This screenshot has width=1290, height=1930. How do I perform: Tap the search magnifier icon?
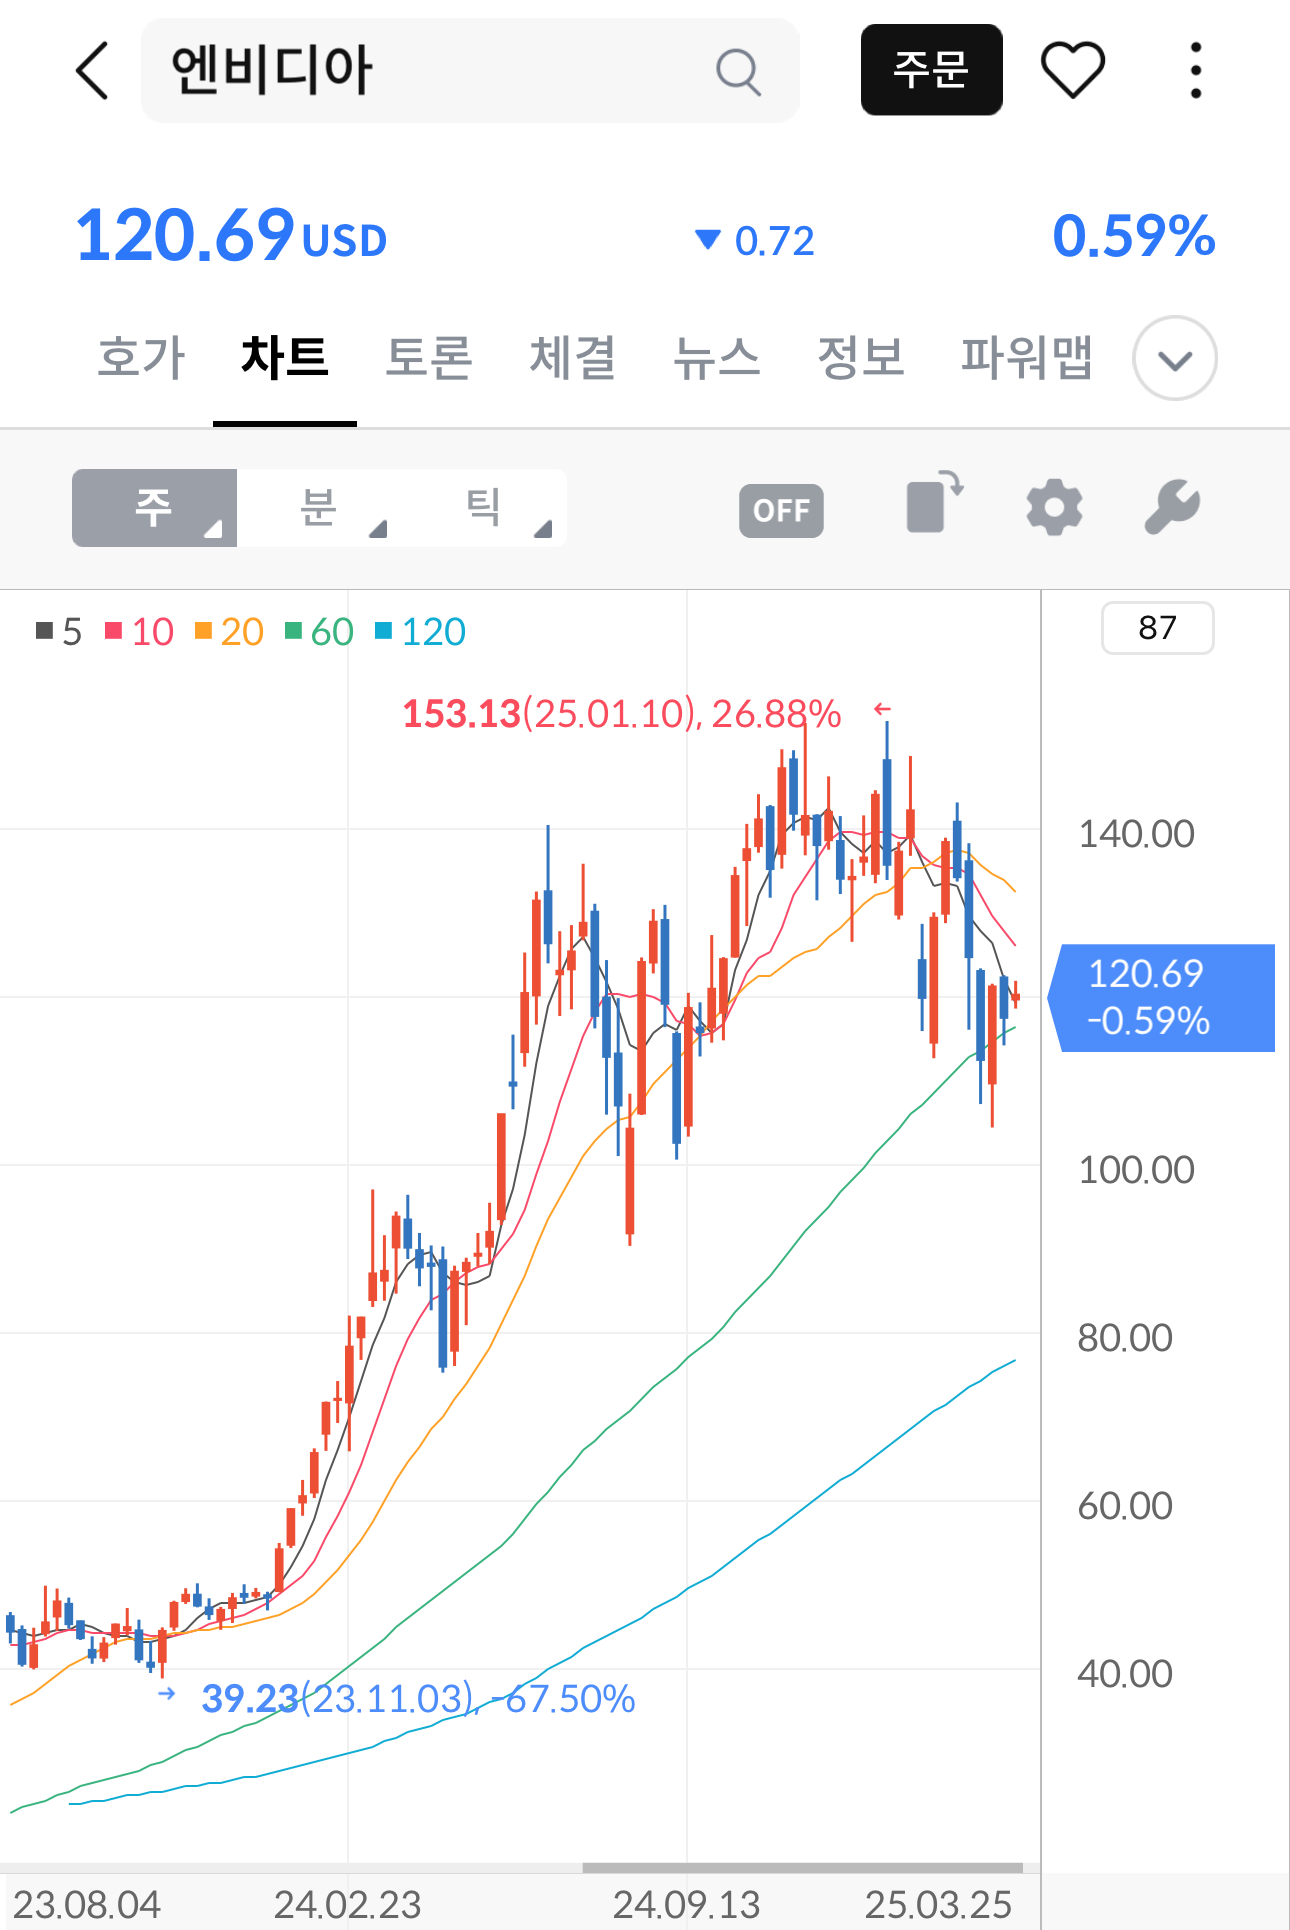pyautogui.click(x=738, y=71)
